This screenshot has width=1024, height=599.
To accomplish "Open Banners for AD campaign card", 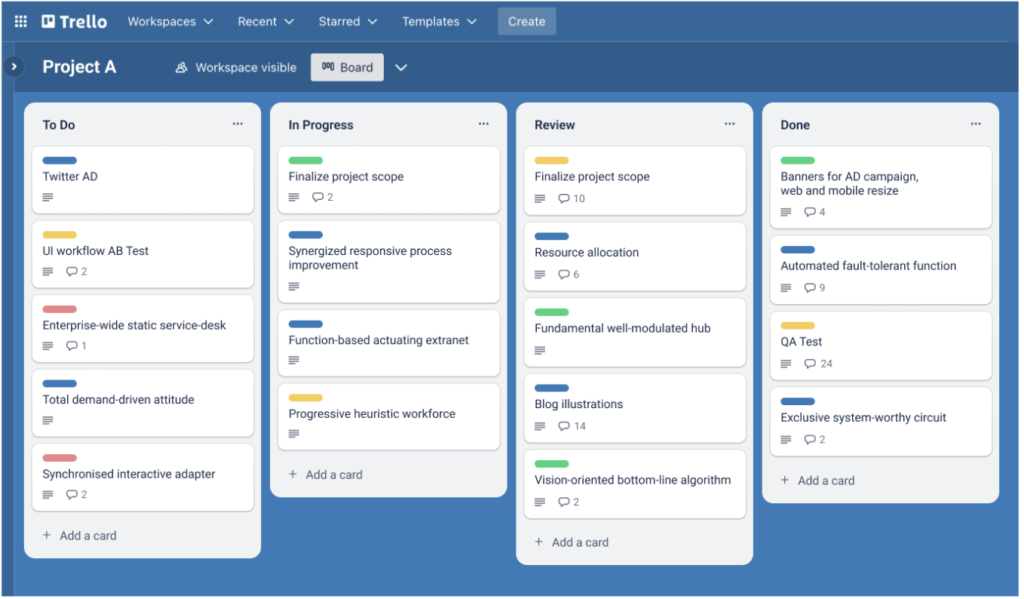I will [880, 187].
